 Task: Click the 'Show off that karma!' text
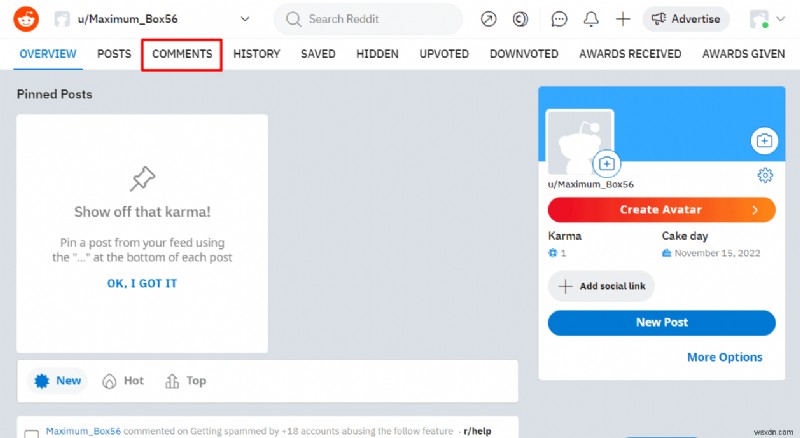(142, 212)
